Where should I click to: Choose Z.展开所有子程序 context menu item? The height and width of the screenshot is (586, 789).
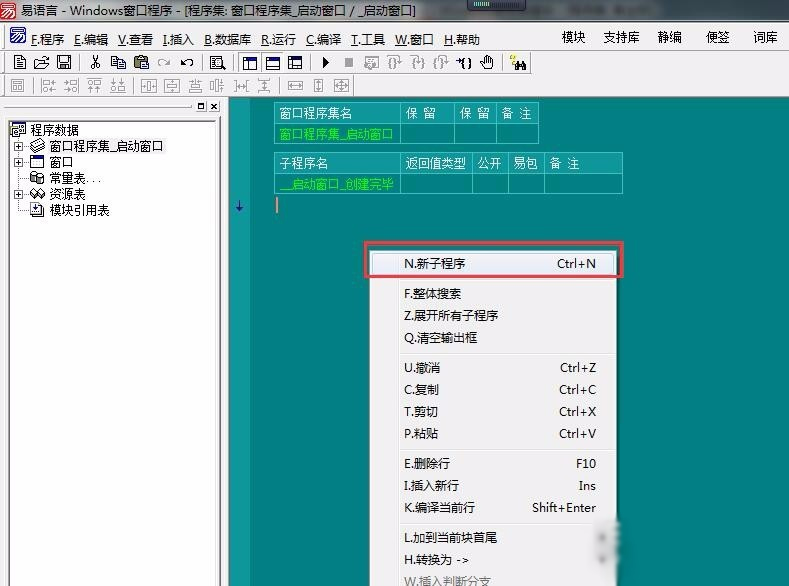point(493,315)
